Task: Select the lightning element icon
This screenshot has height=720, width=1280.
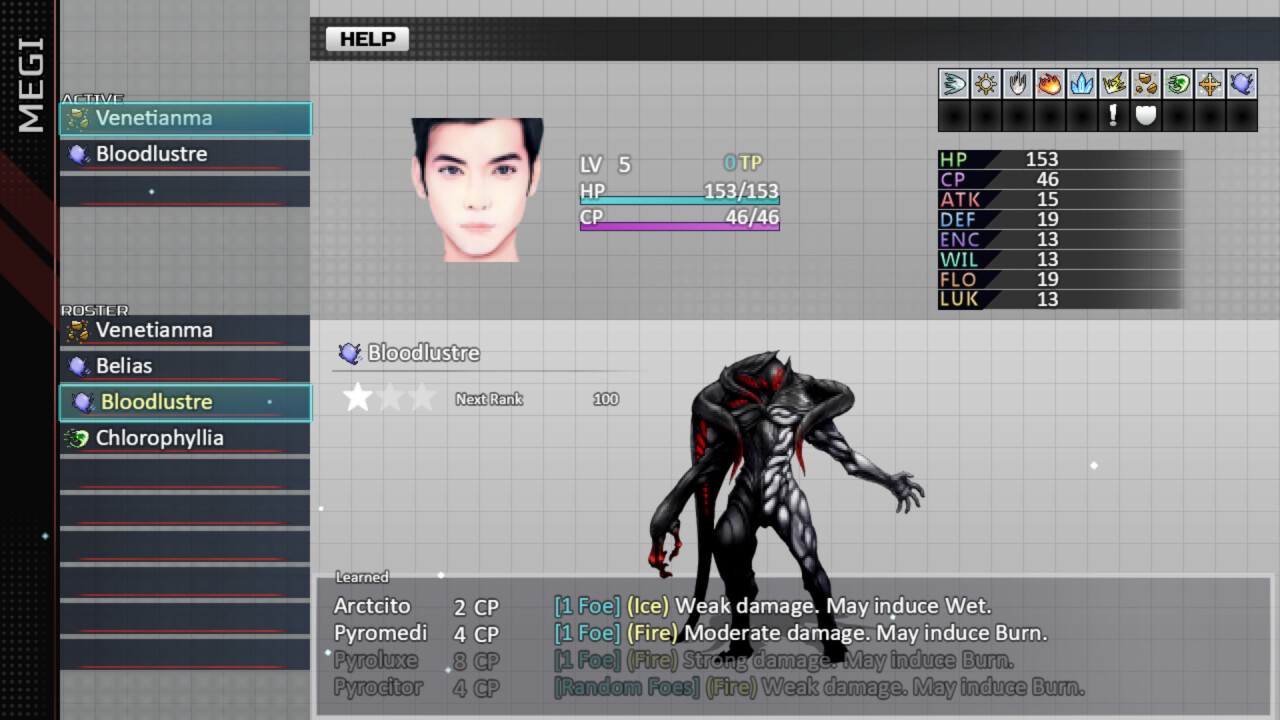Action: tap(1114, 84)
